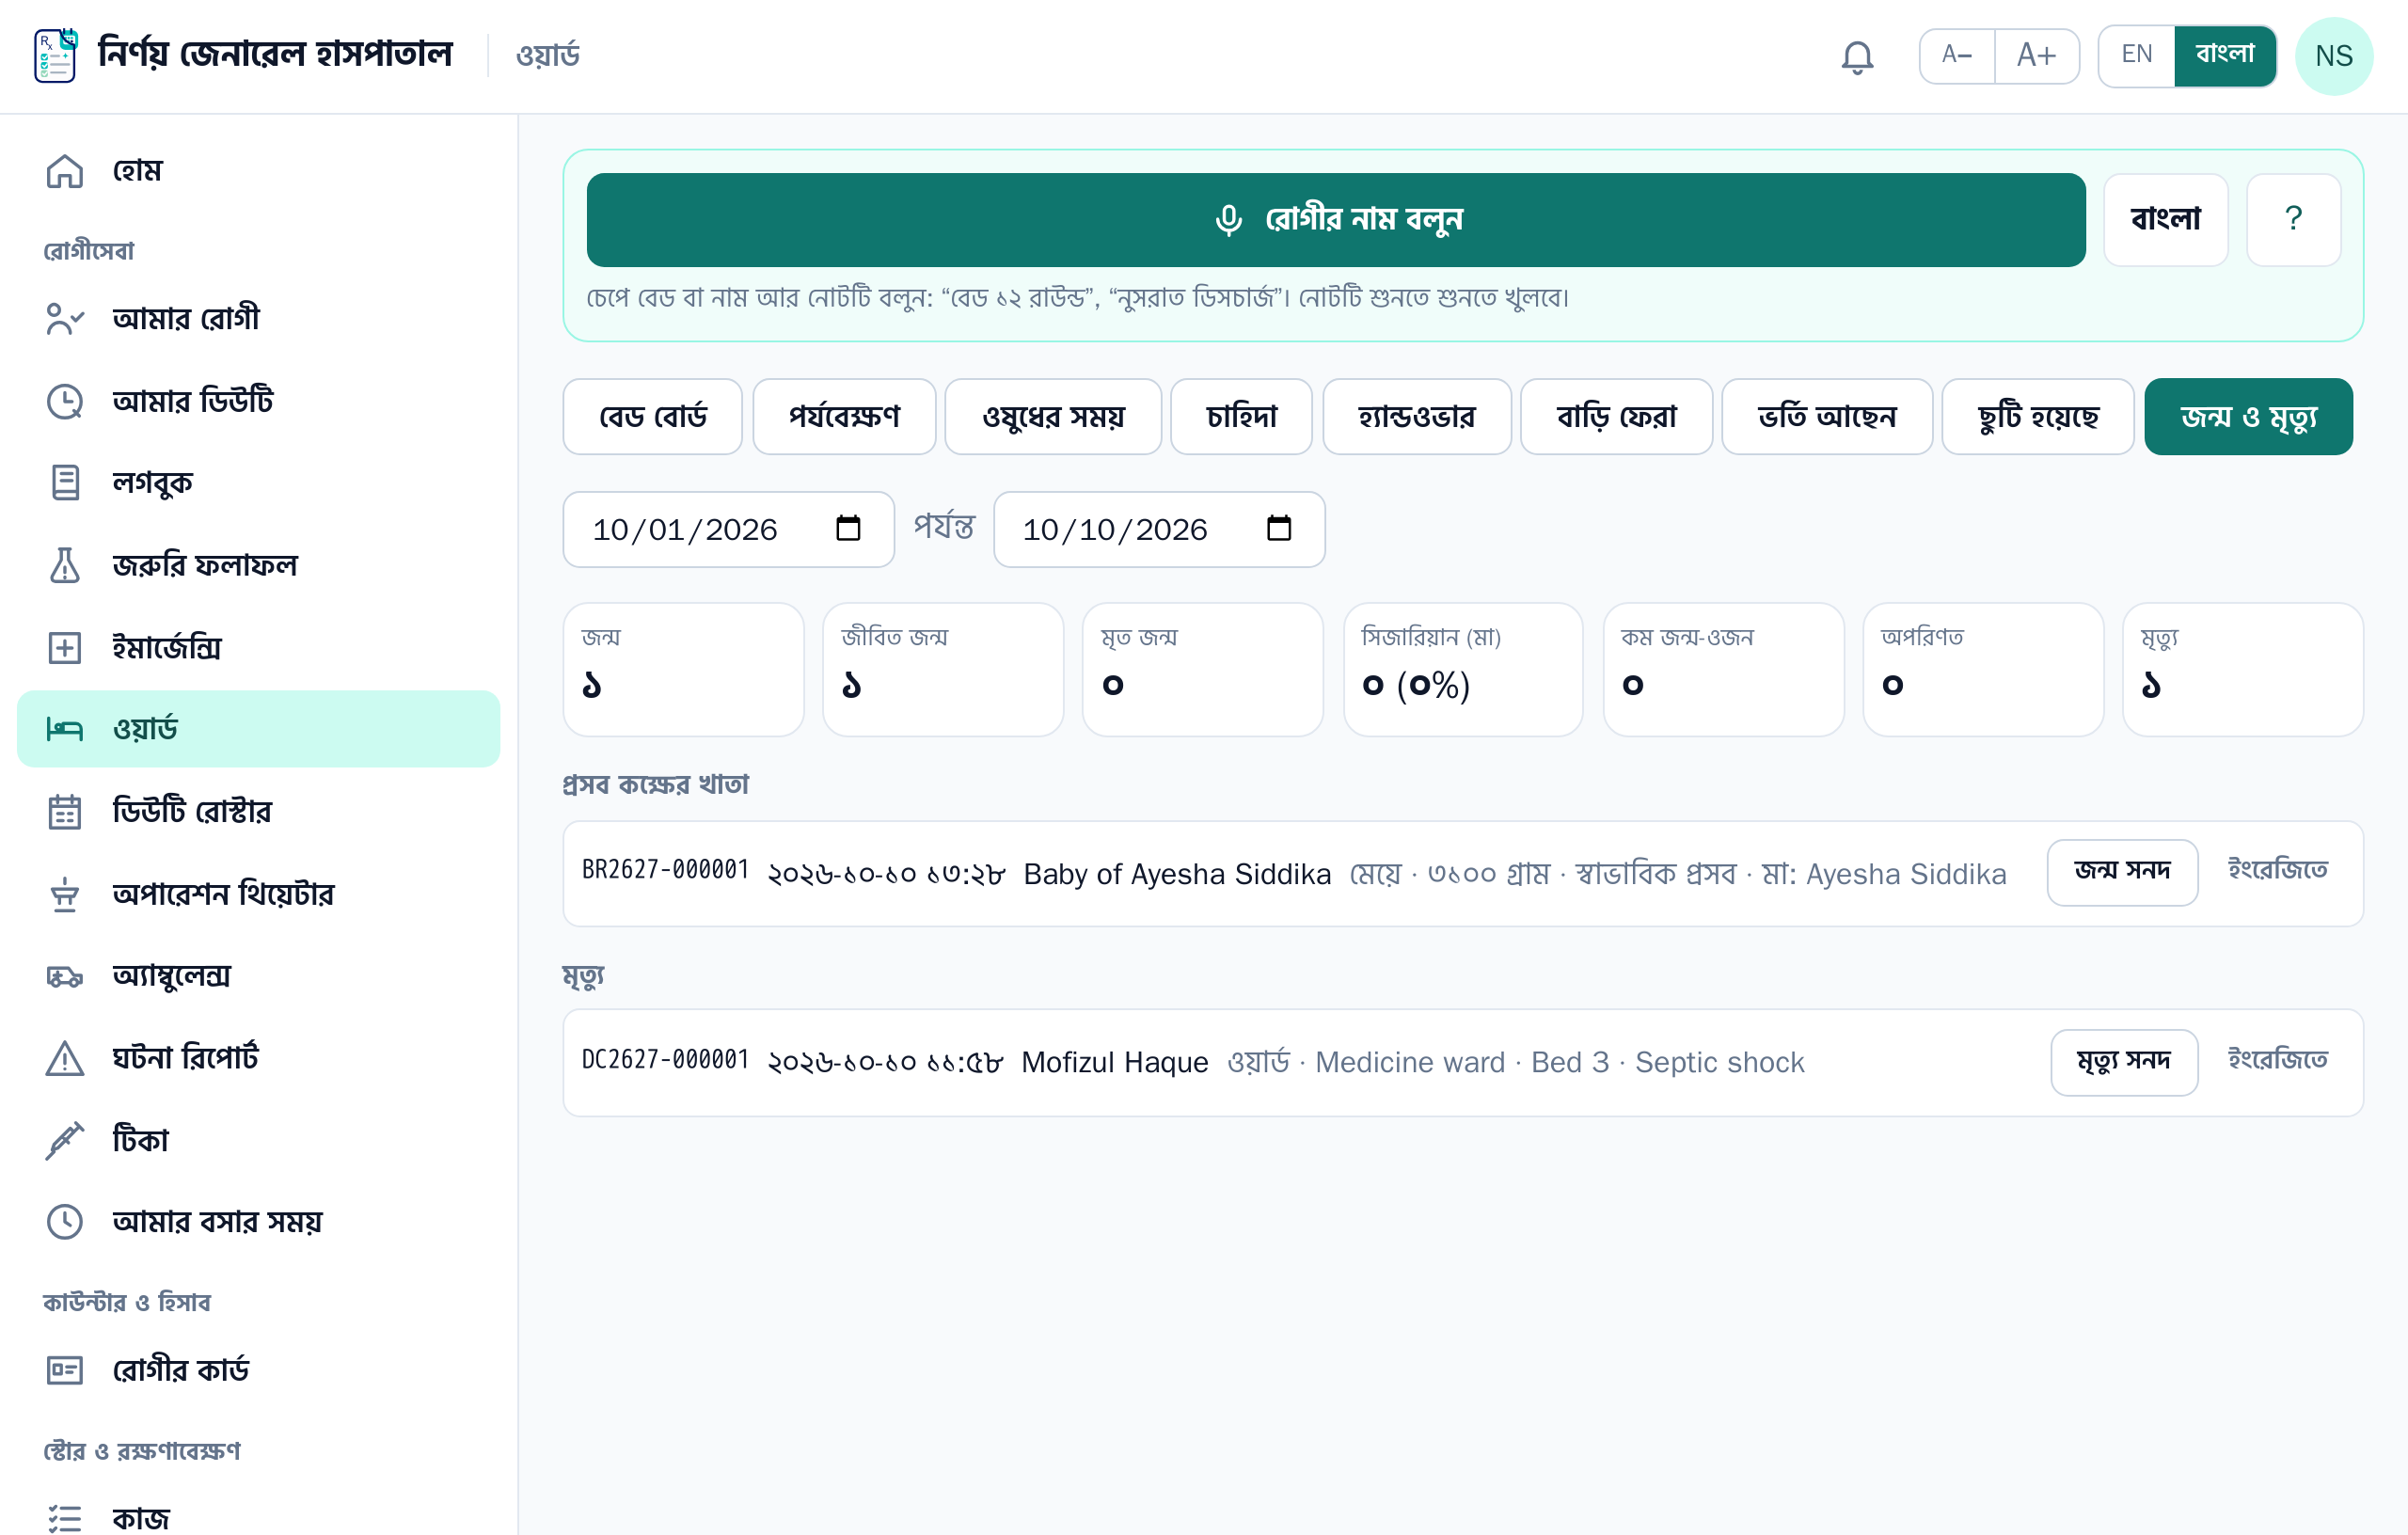Open the বাড়ি ফেরা tab
Viewport: 2408px width, 1535px height.
tap(1616, 417)
